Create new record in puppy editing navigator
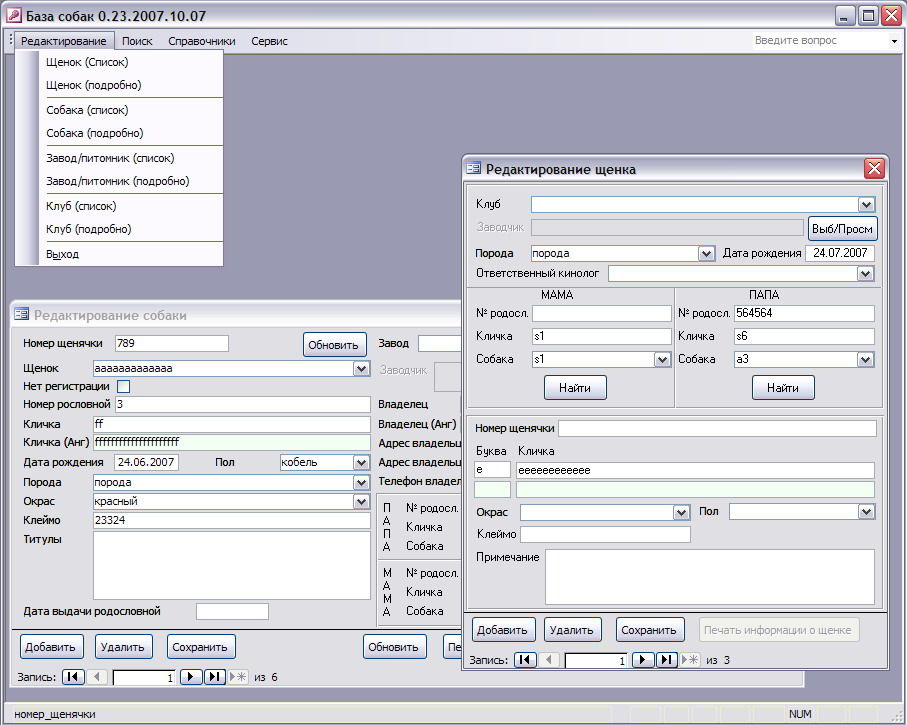907x725 pixels. pos(690,660)
